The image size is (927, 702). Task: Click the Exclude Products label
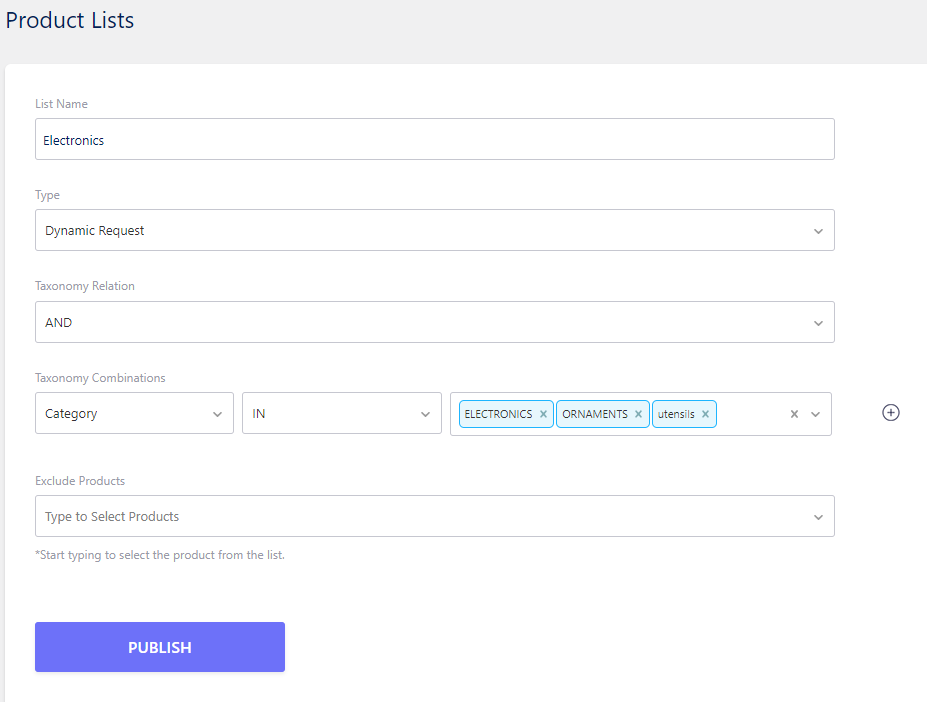(80, 481)
